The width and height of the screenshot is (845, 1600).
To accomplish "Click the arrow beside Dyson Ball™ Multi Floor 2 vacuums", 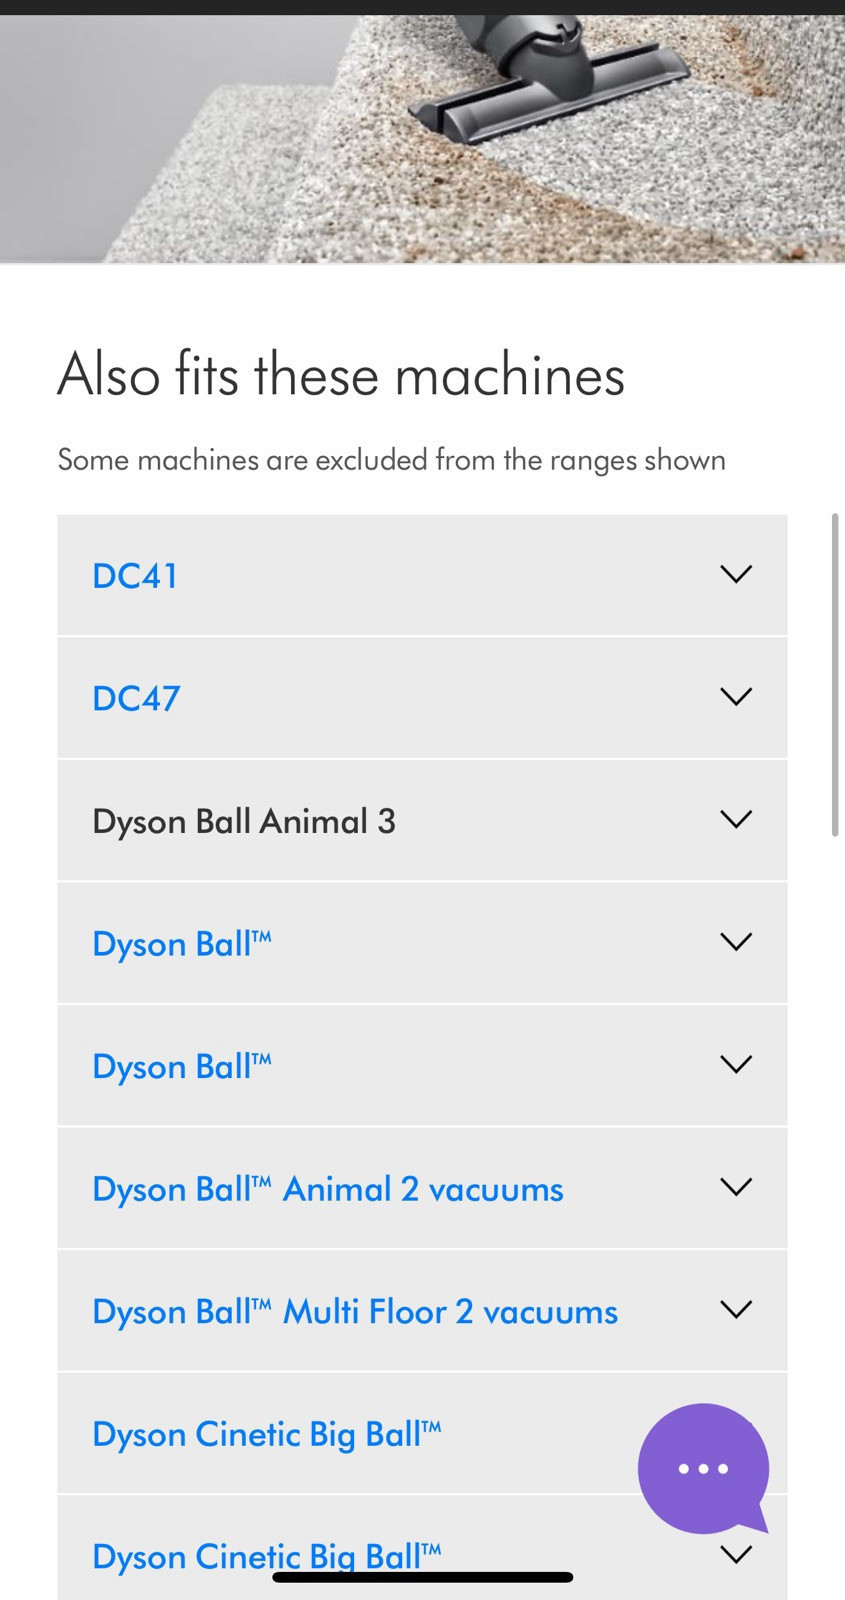I will coord(736,1309).
